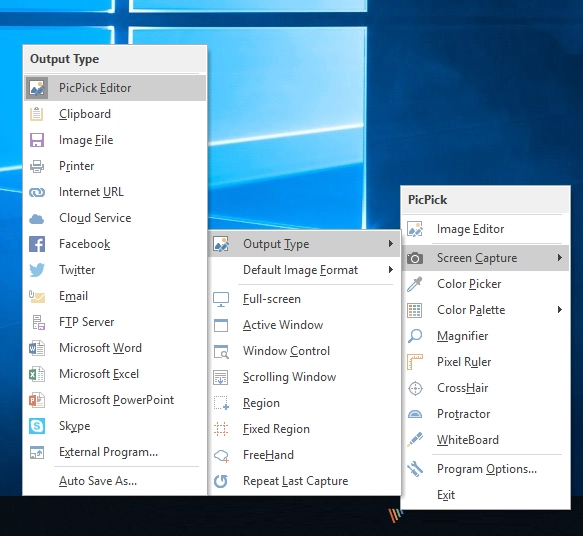This screenshot has height=536, width=583.
Task: Click the Scrolling Window capture icon
Action: pyautogui.click(x=221, y=377)
